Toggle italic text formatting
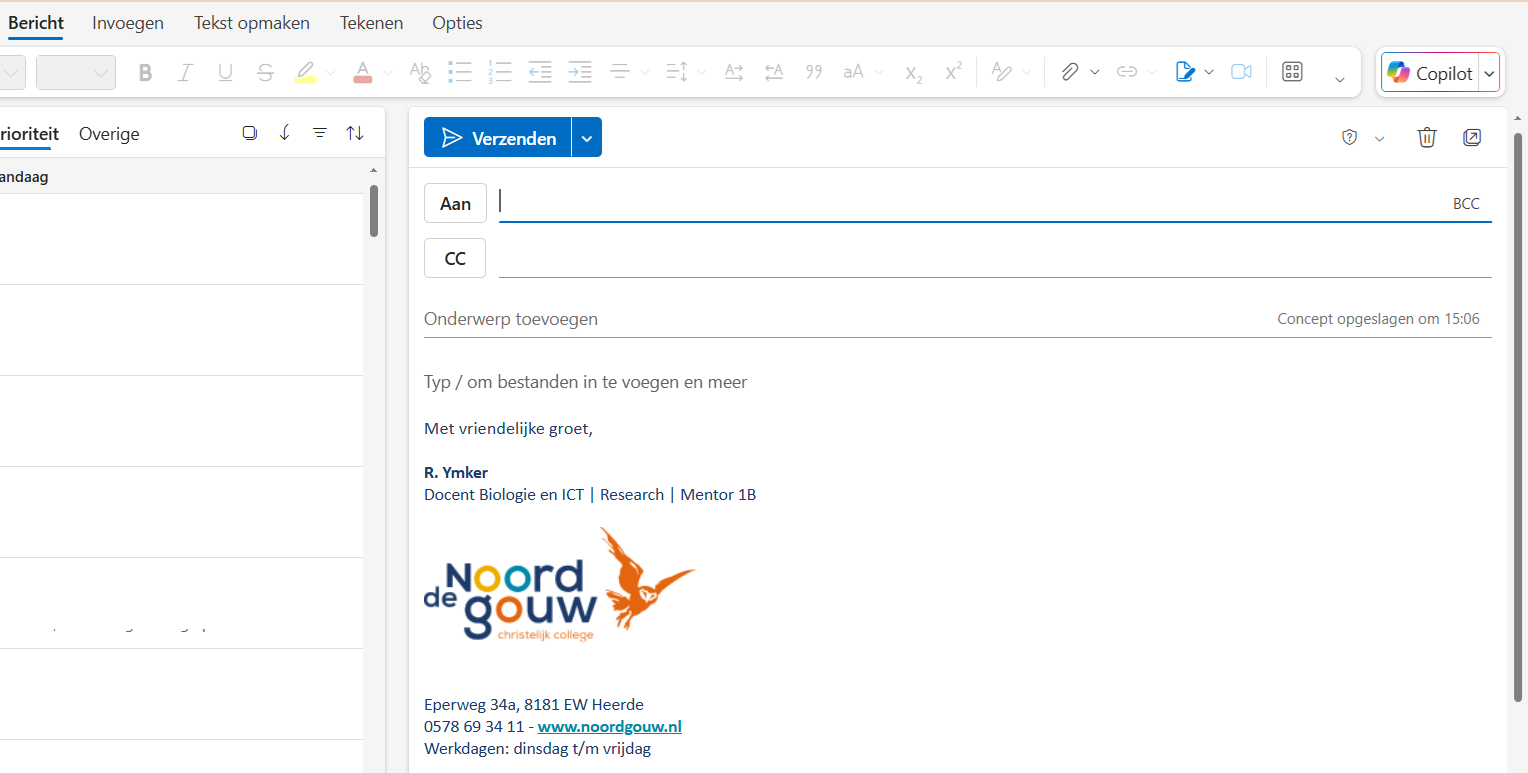Viewport: 1528px width, 773px height. pos(185,72)
